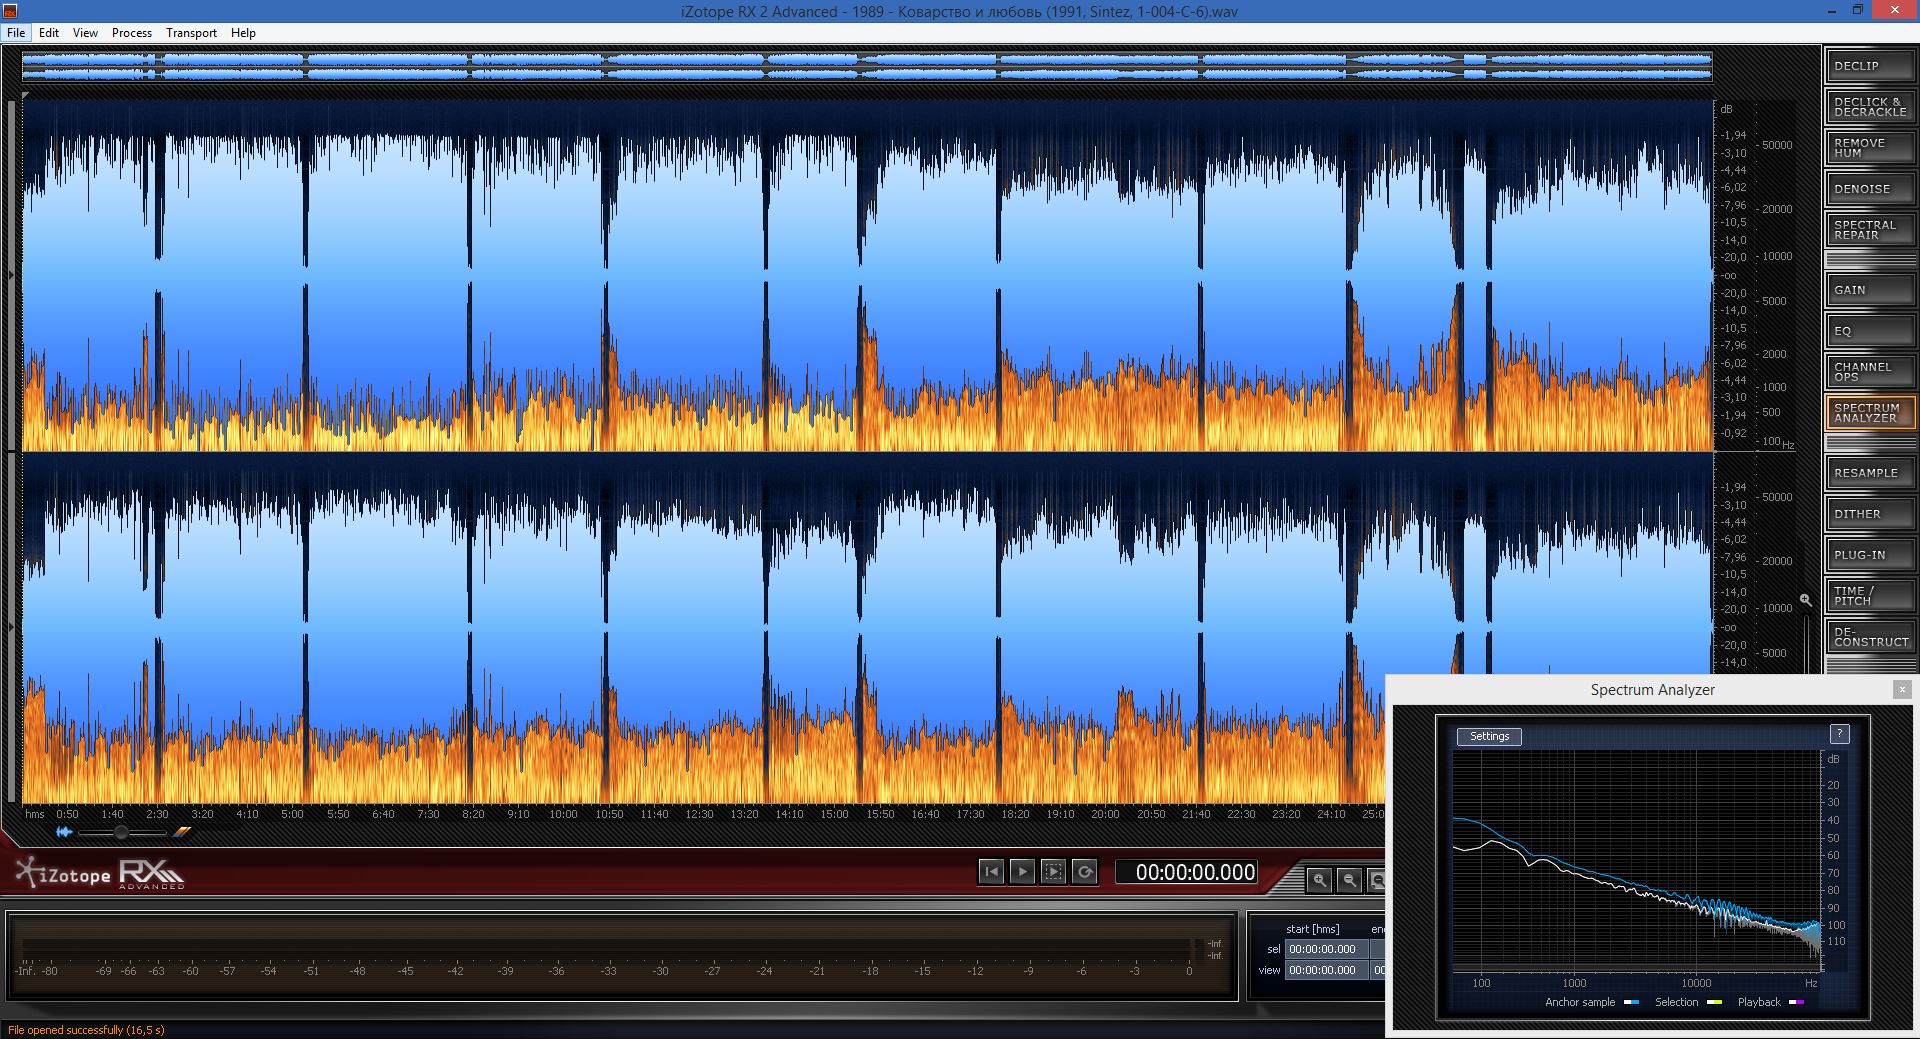Open the Deconstruct module
The width and height of the screenshot is (1920, 1039).
pyautogui.click(x=1869, y=637)
